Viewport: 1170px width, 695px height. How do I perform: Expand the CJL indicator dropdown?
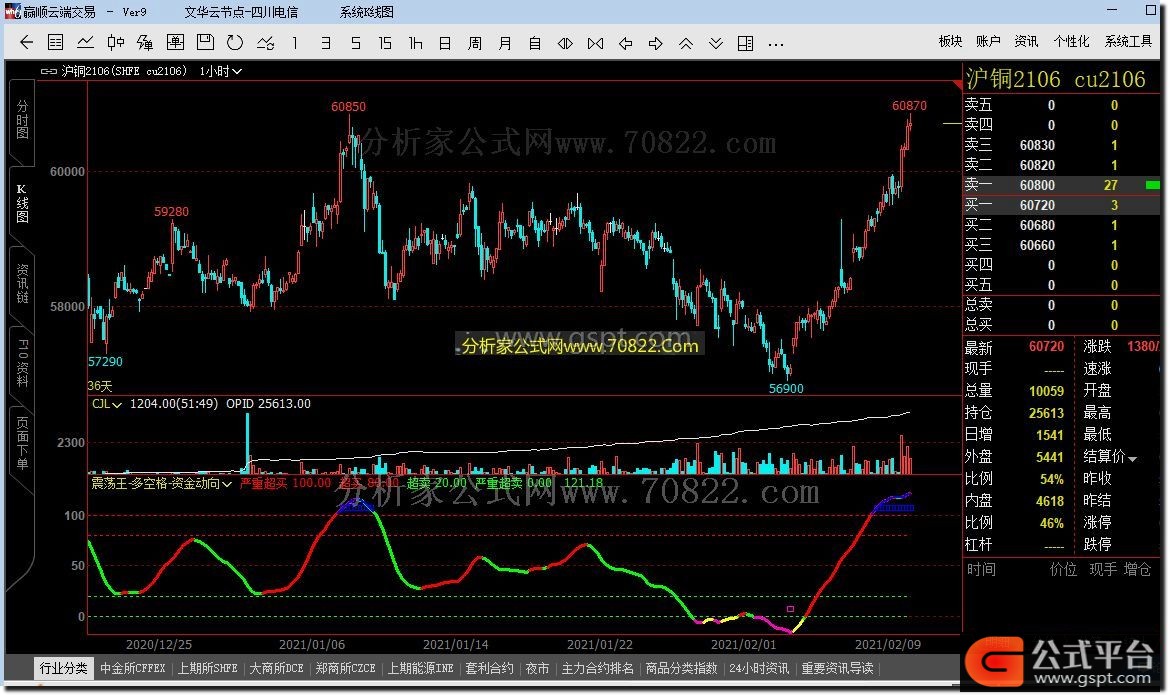(x=107, y=404)
